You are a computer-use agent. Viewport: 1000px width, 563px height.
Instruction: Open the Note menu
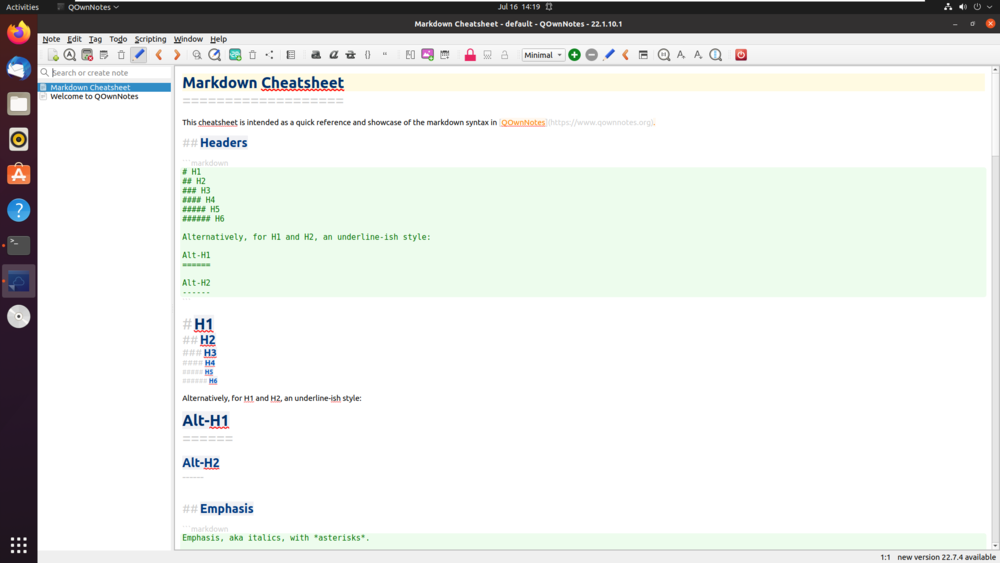click(x=51, y=39)
